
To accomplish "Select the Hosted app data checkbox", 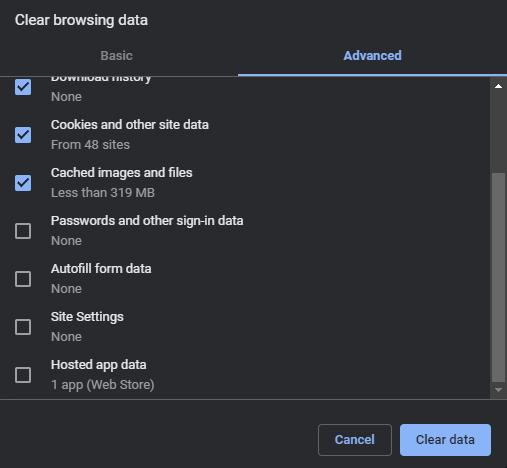I will pyautogui.click(x=23, y=375).
